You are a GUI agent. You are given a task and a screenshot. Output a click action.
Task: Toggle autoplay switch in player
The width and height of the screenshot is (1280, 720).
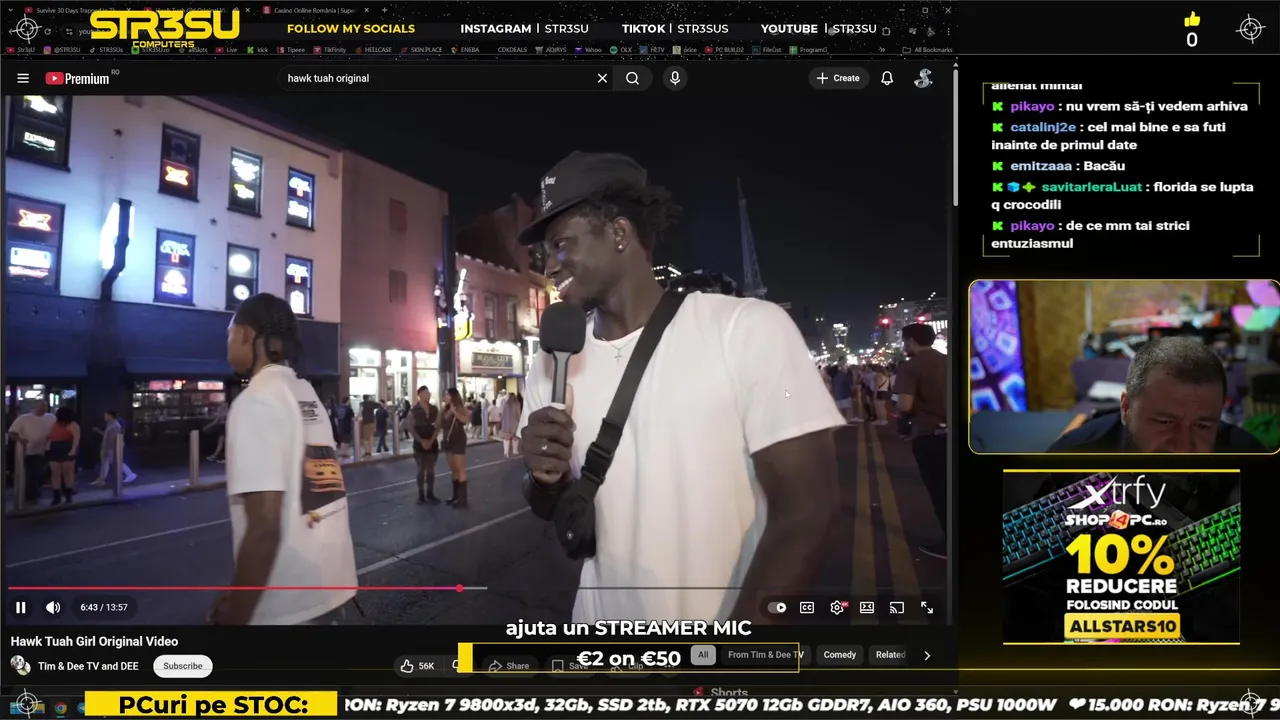(x=777, y=607)
